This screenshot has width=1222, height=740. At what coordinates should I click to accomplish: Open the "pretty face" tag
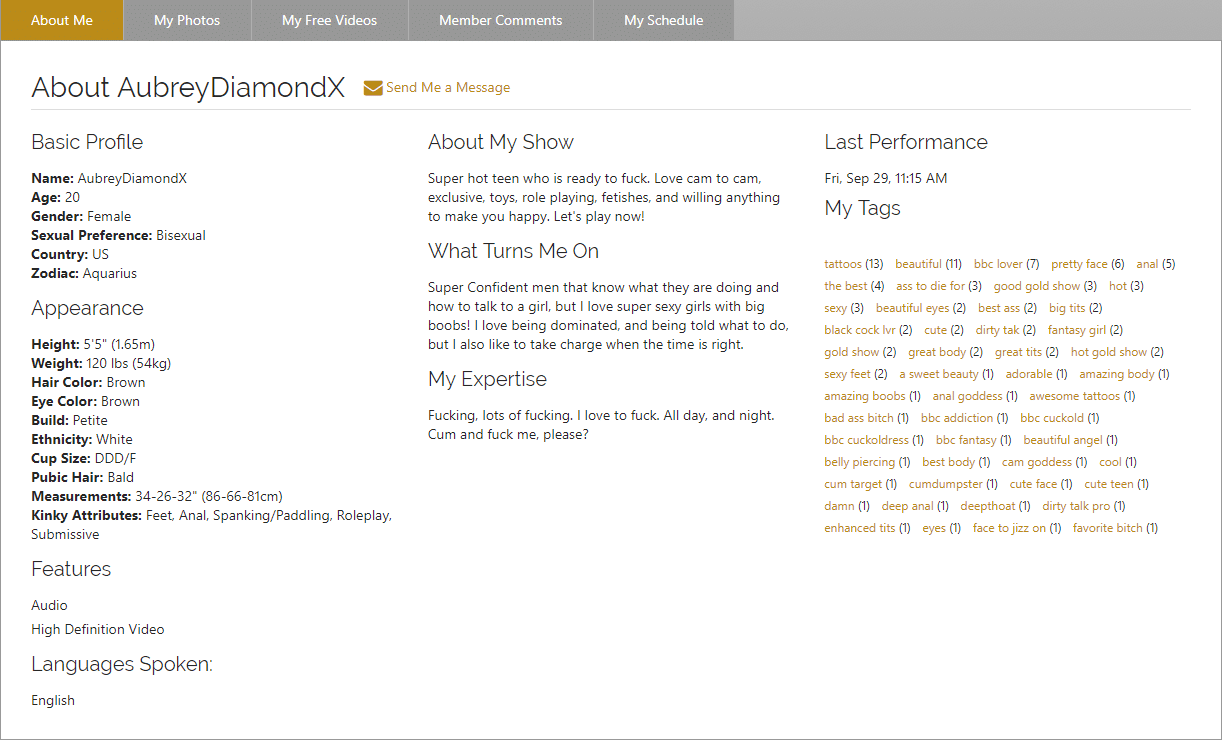click(x=1079, y=264)
